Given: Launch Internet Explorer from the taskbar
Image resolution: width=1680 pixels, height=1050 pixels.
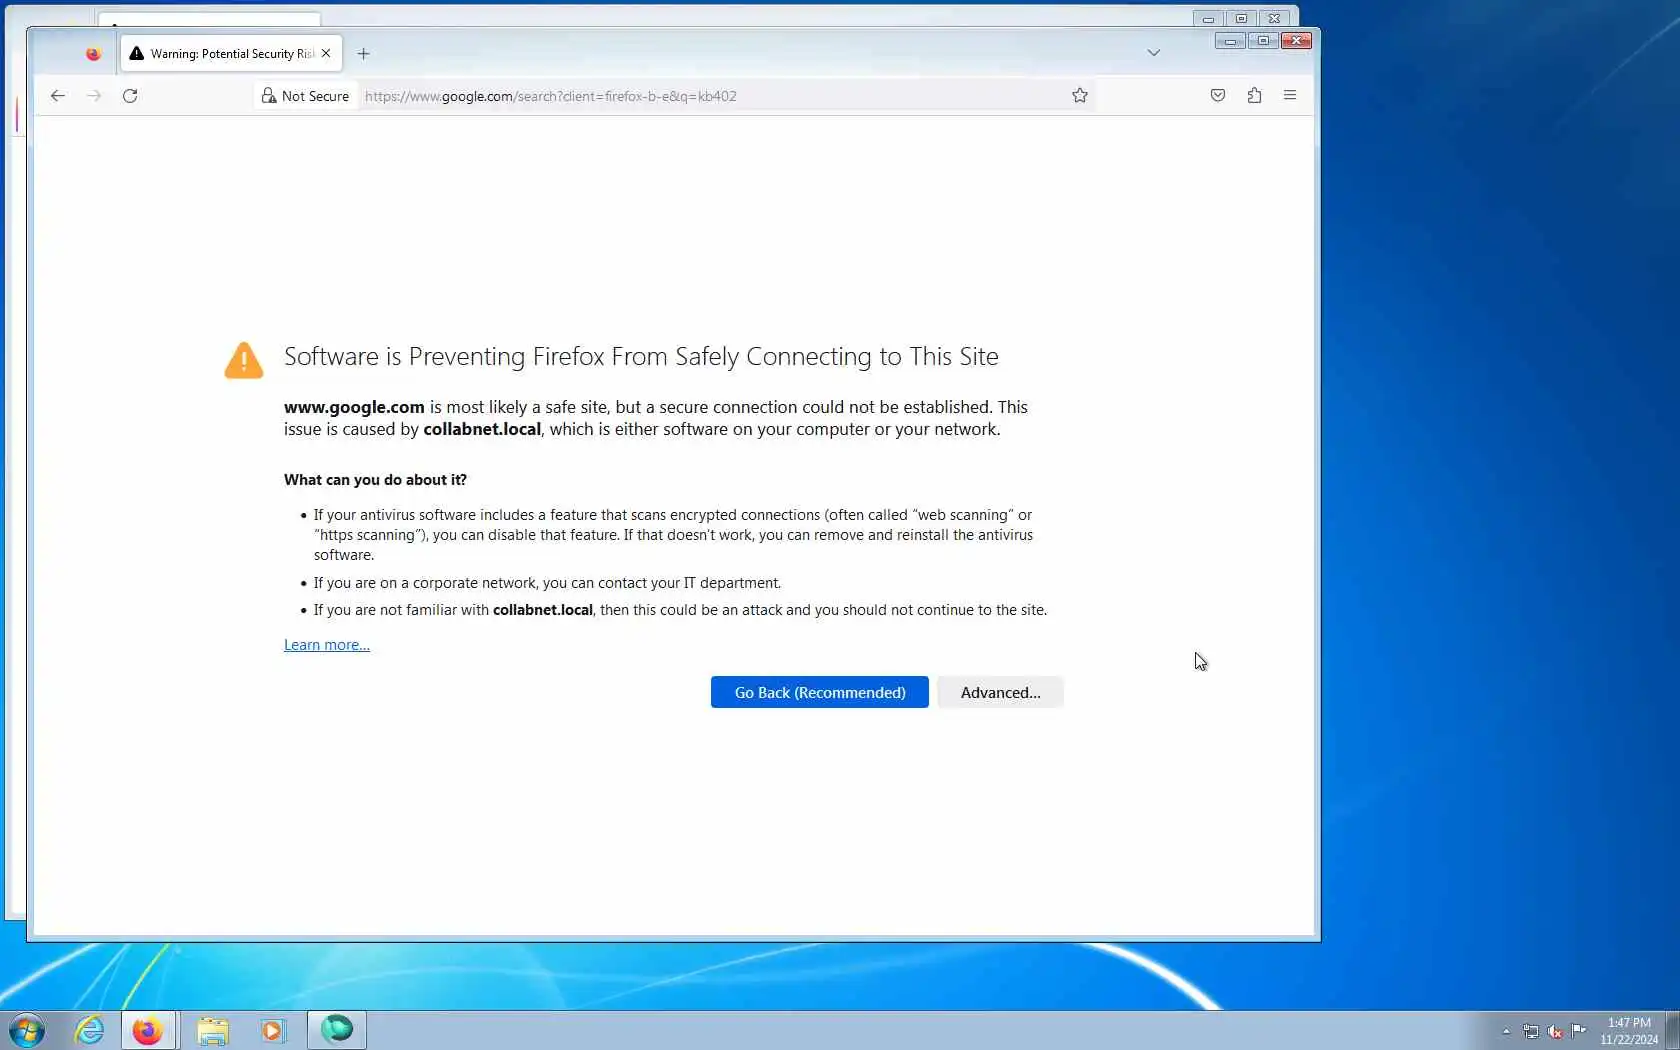Looking at the screenshot, I should 90,1030.
